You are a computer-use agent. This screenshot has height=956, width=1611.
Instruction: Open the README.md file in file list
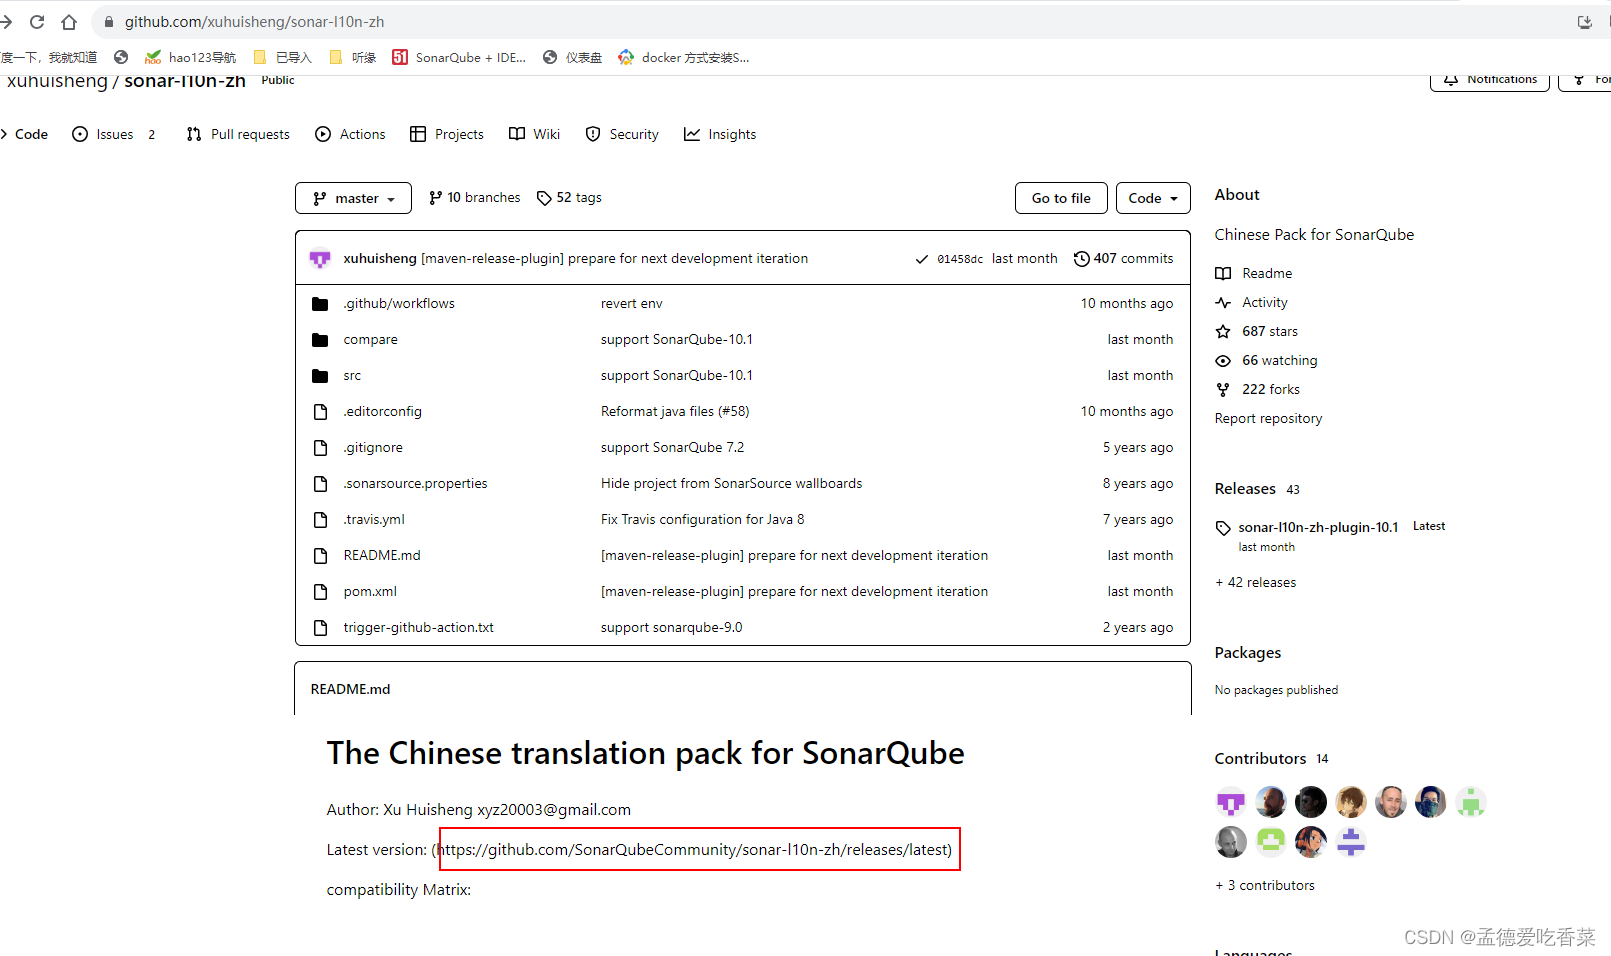click(382, 555)
